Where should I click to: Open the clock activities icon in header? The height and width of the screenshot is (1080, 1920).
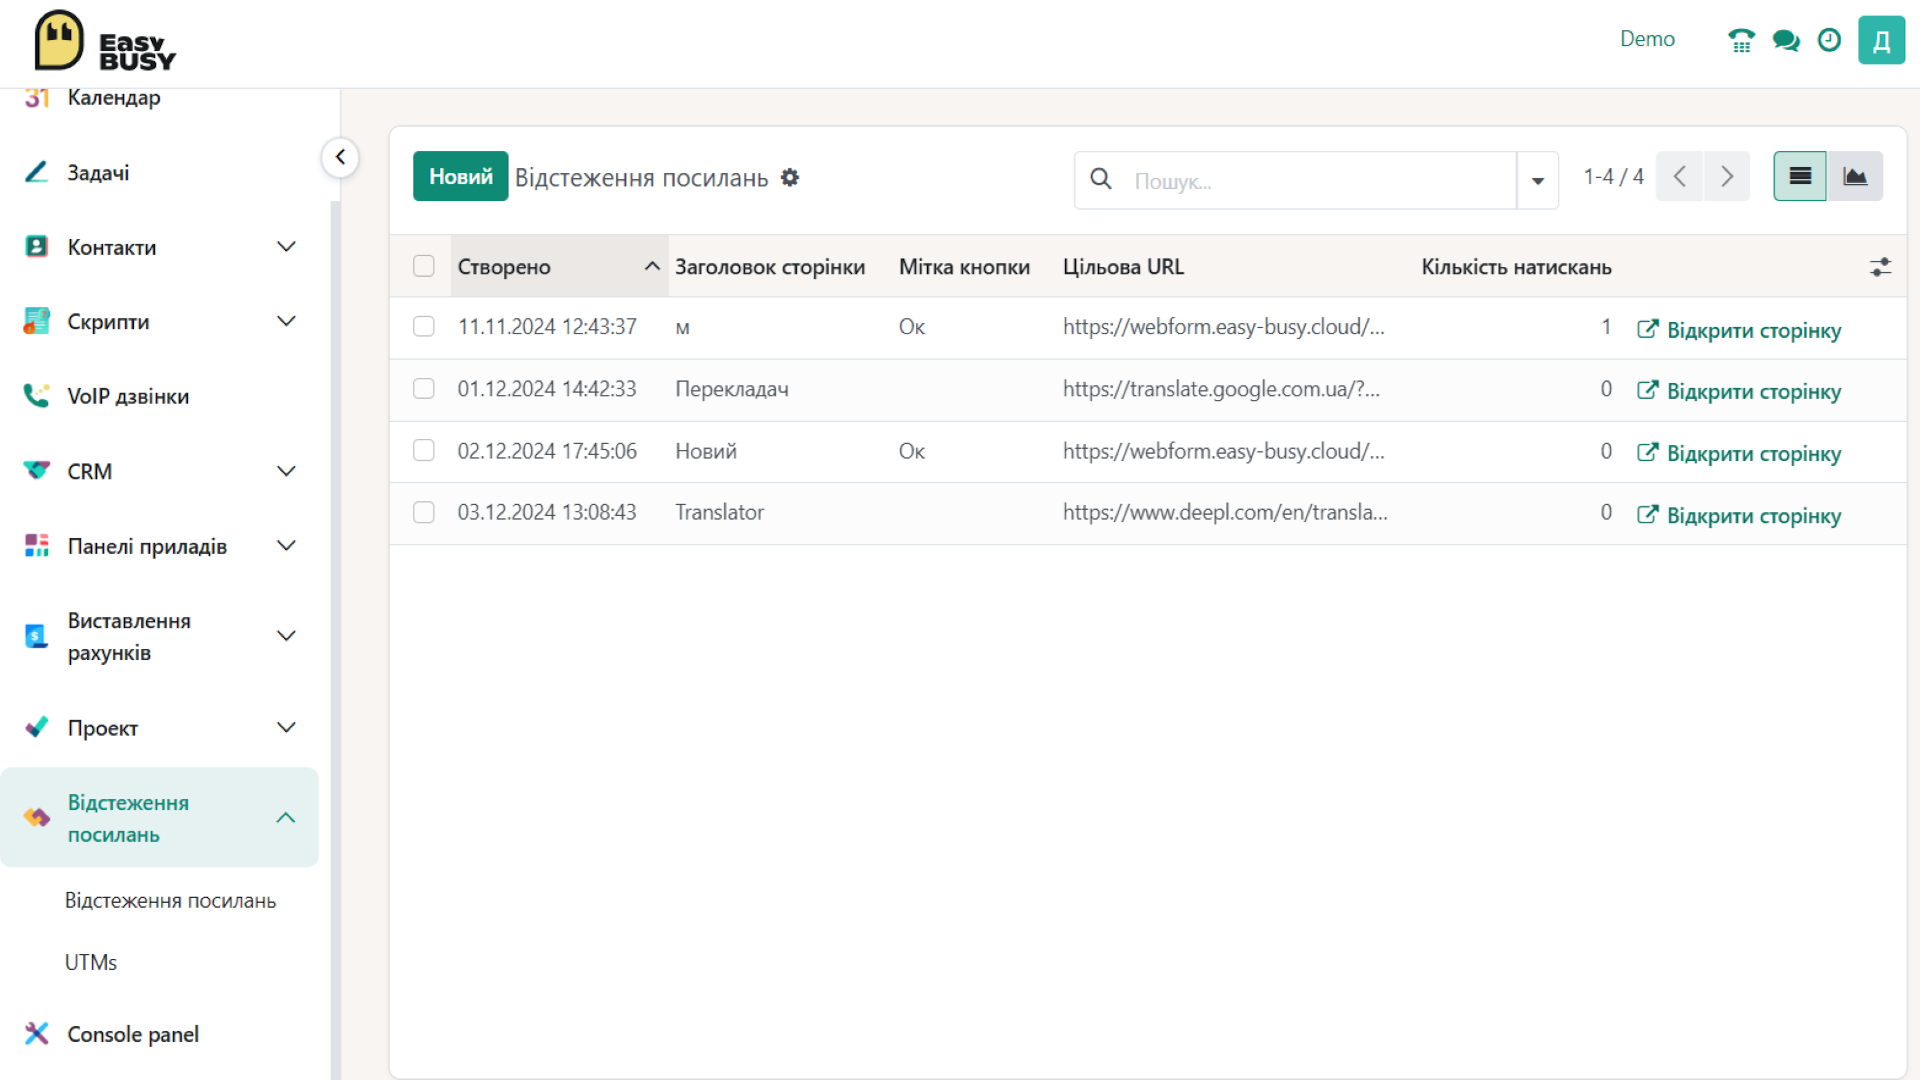coord(1829,40)
